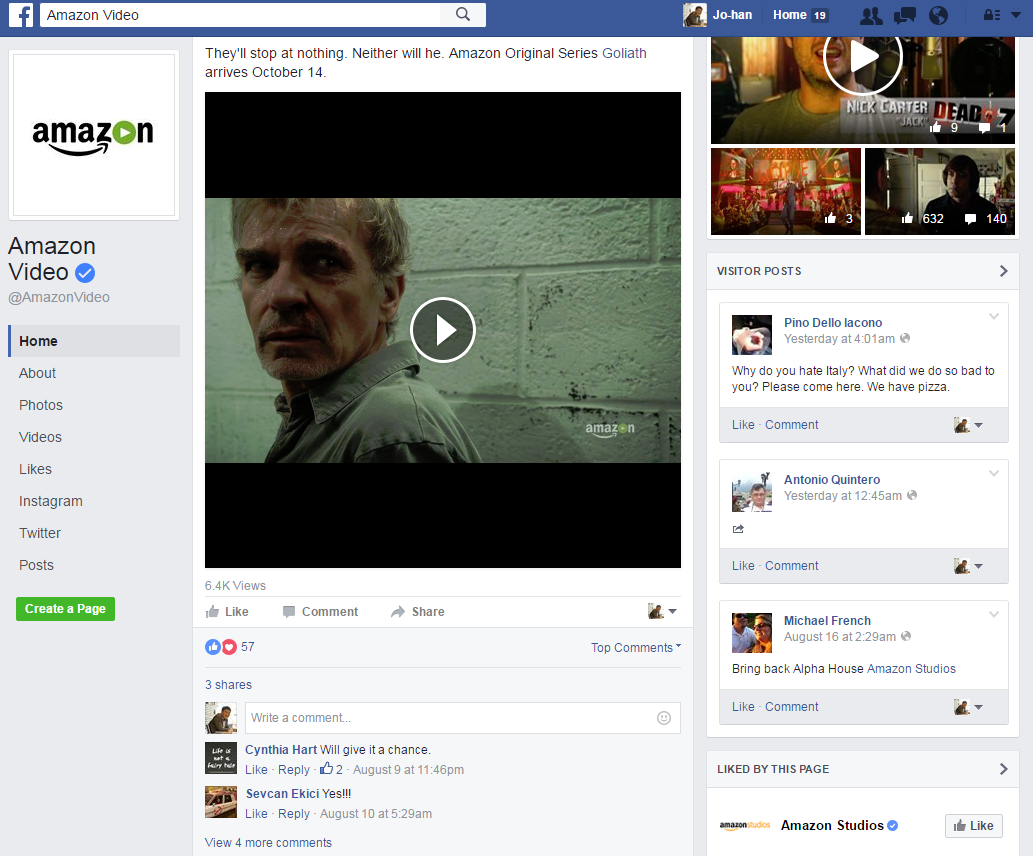The height and width of the screenshot is (856, 1033).
Task: Click the Facebook logo icon
Action: [21, 14]
